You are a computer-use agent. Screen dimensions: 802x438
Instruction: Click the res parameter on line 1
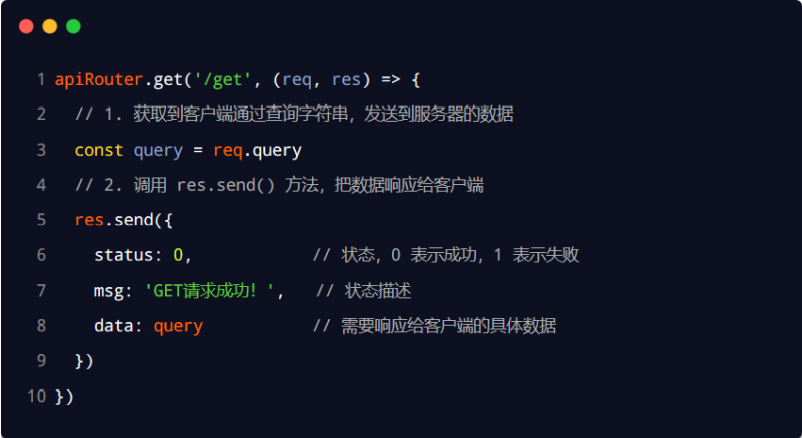pyautogui.click(x=346, y=80)
